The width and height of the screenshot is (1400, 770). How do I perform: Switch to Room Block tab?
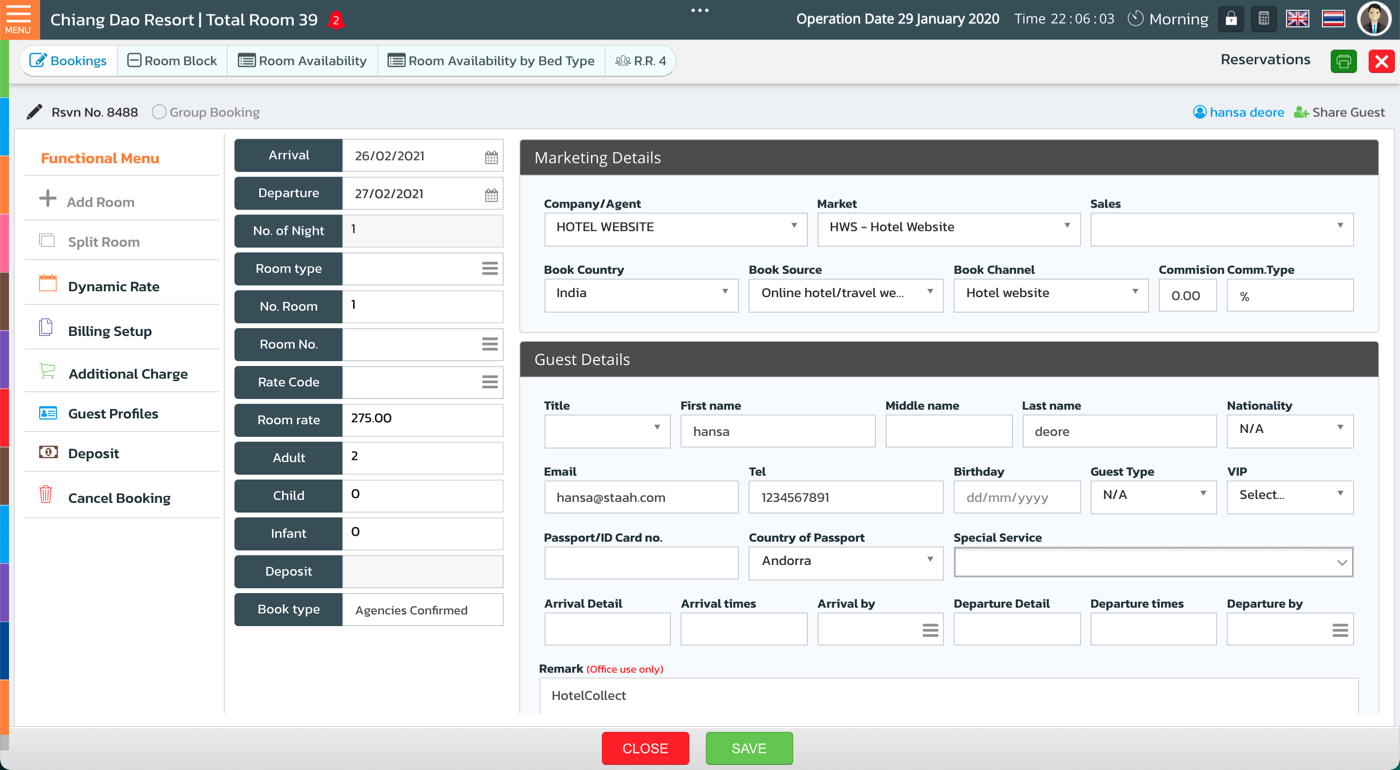pyautogui.click(x=172, y=61)
